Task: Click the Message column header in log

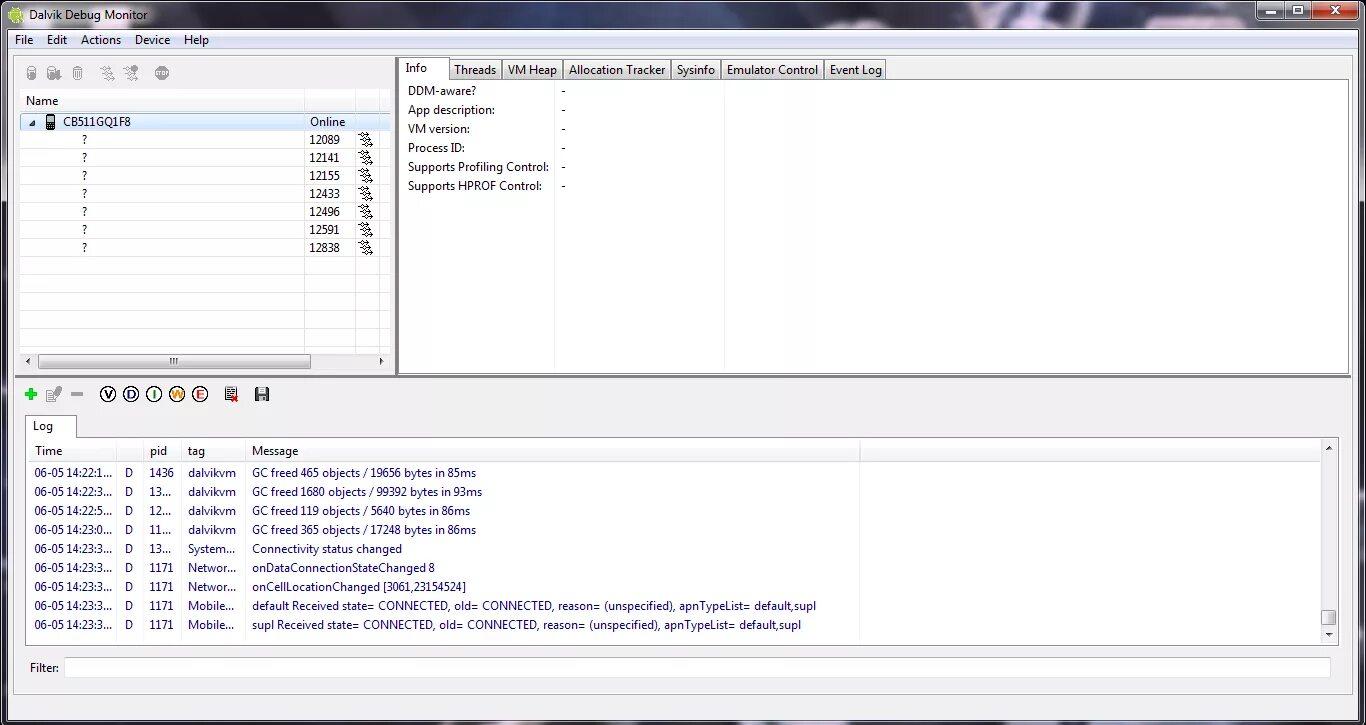Action: point(553,451)
